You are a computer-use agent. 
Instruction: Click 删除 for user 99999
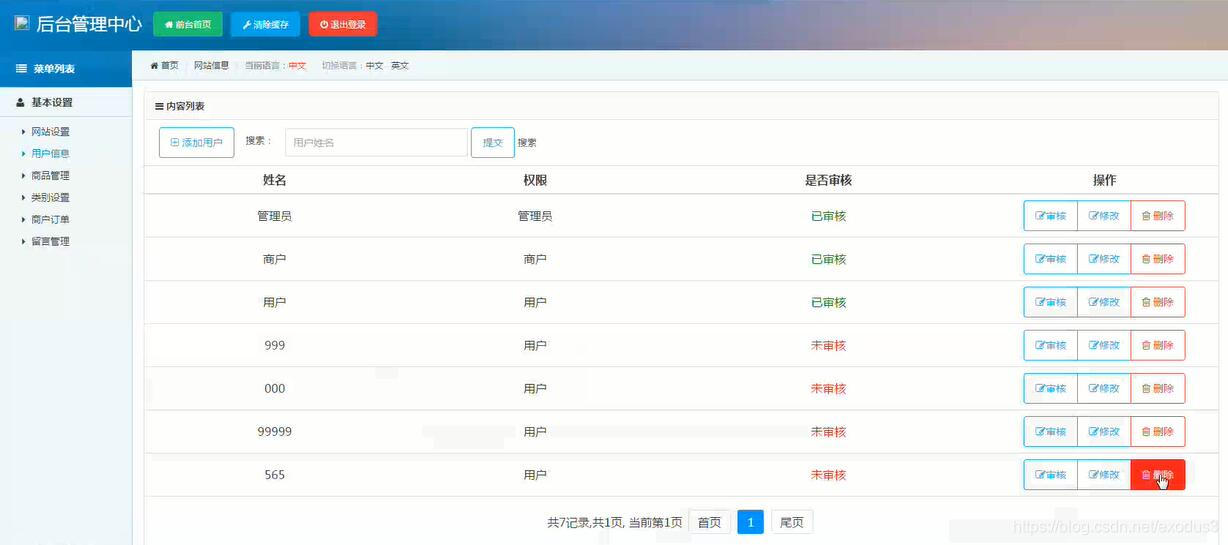point(1158,431)
